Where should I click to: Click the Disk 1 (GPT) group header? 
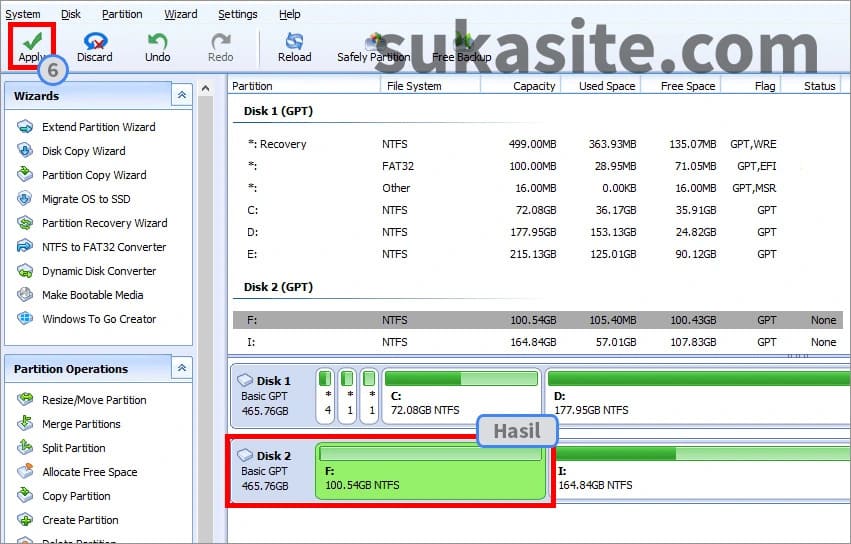pyautogui.click(x=278, y=111)
